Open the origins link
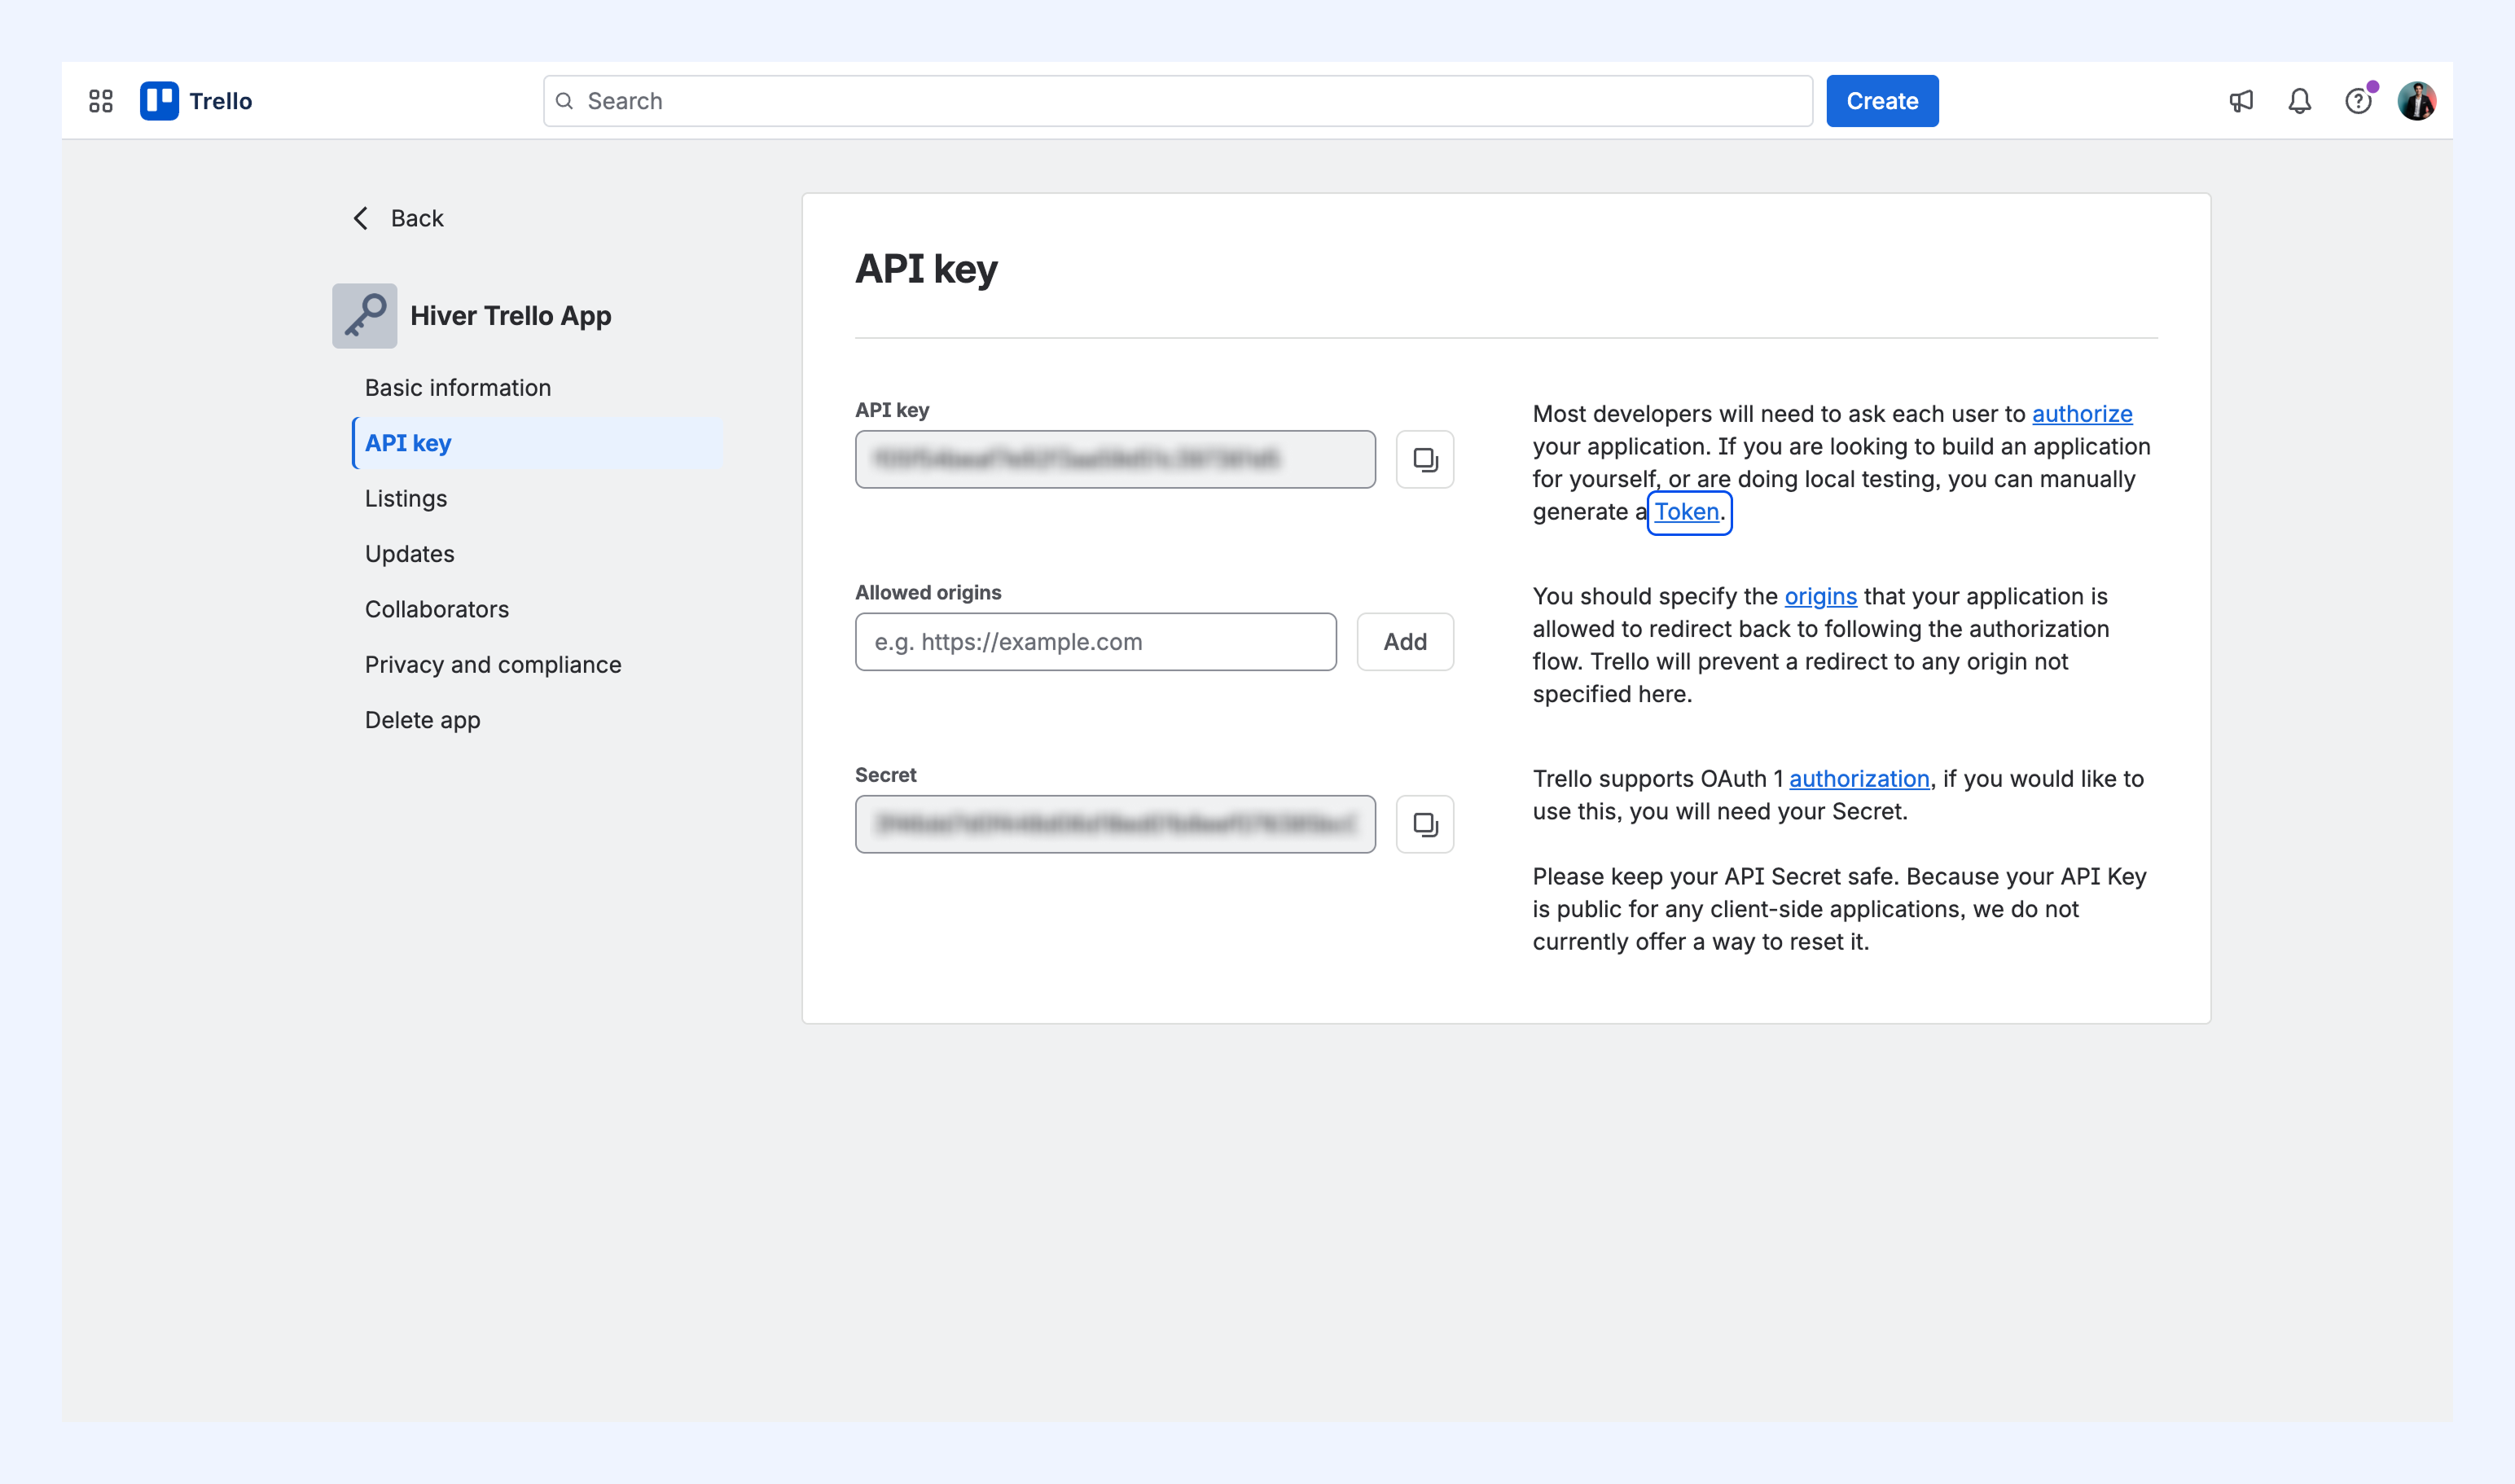The height and width of the screenshot is (1484, 2515). [1821, 597]
